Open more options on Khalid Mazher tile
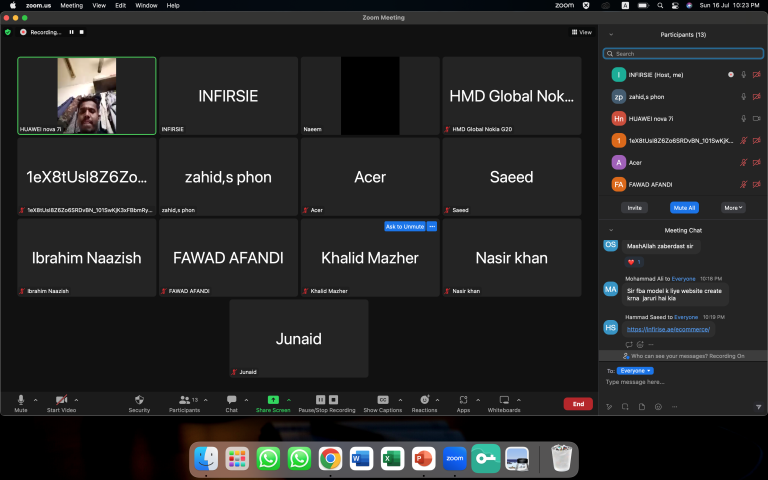 click(x=432, y=226)
